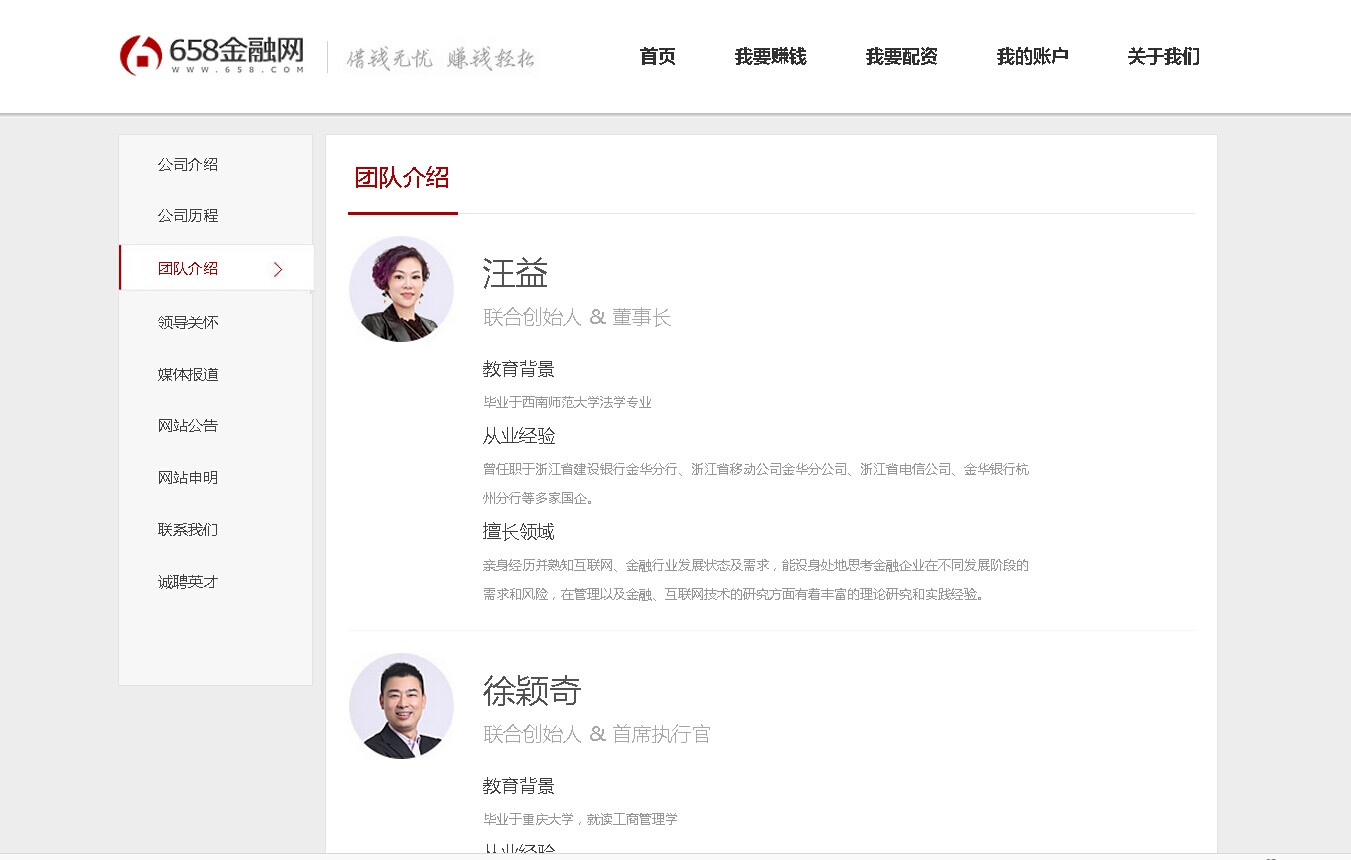The width and height of the screenshot is (1351, 860).
Task: Select 网站公告 in the sidebar
Action: (x=187, y=425)
